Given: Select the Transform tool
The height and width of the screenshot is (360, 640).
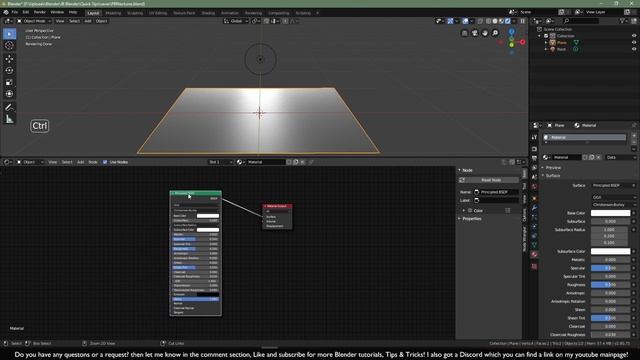Looking at the screenshot, I should point(9,94).
